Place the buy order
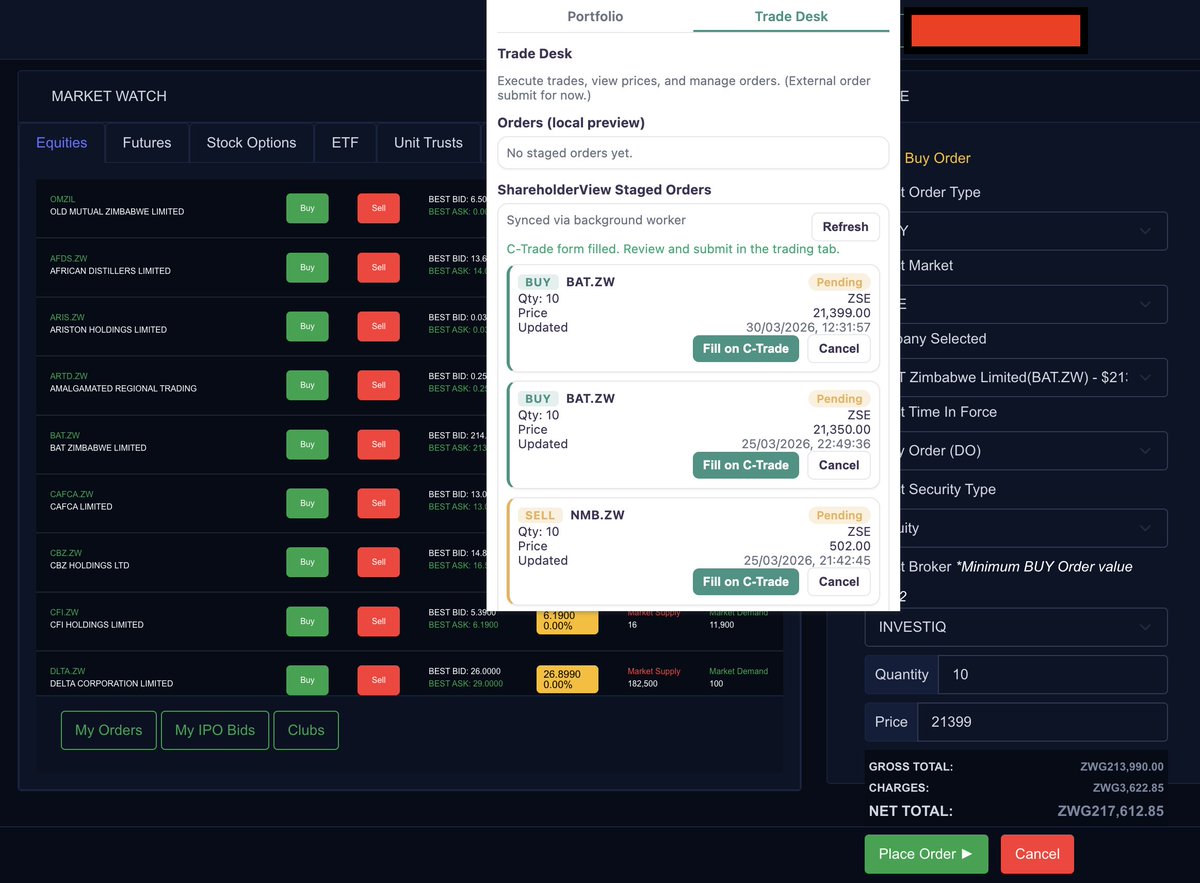1200x883 pixels. pos(926,854)
